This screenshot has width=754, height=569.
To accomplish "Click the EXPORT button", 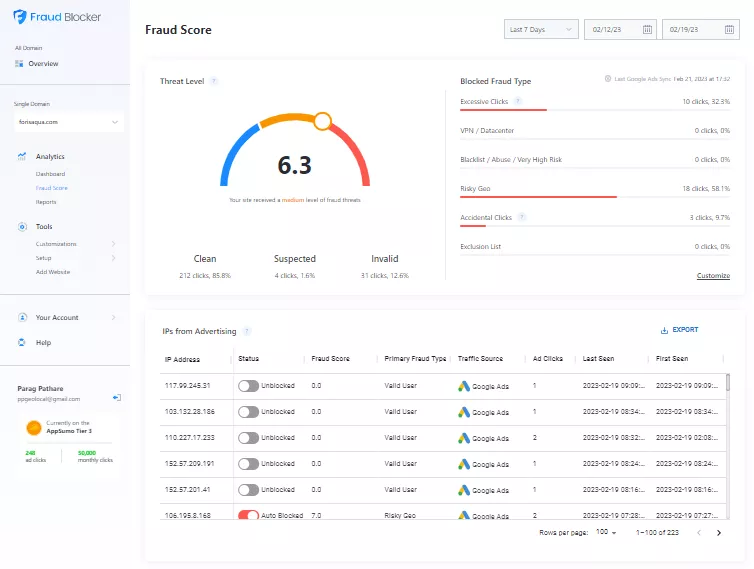I will pos(679,330).
